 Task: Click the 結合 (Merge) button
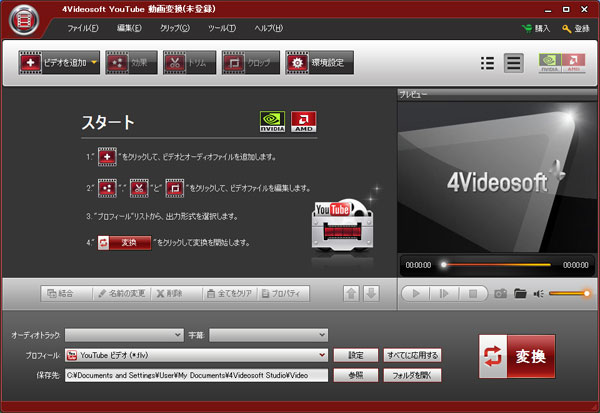60,294
